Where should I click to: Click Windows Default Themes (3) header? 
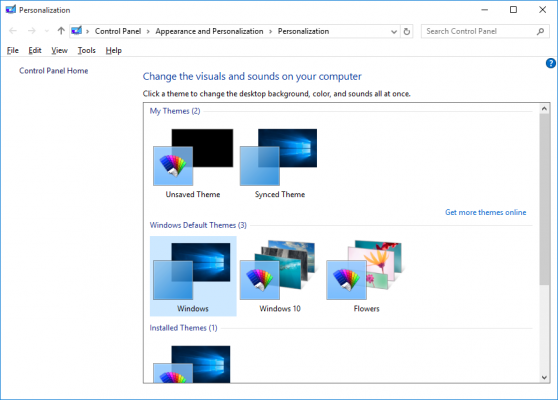point(198,225)
